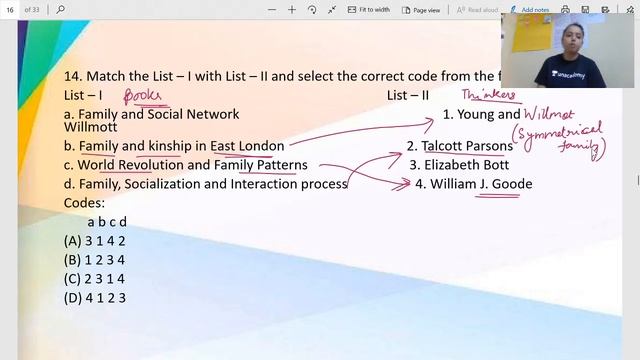This screenshot has width=640, height=360.
Task: Pin the toolbar with the pin icon
Action: click(x=630, y=9)
